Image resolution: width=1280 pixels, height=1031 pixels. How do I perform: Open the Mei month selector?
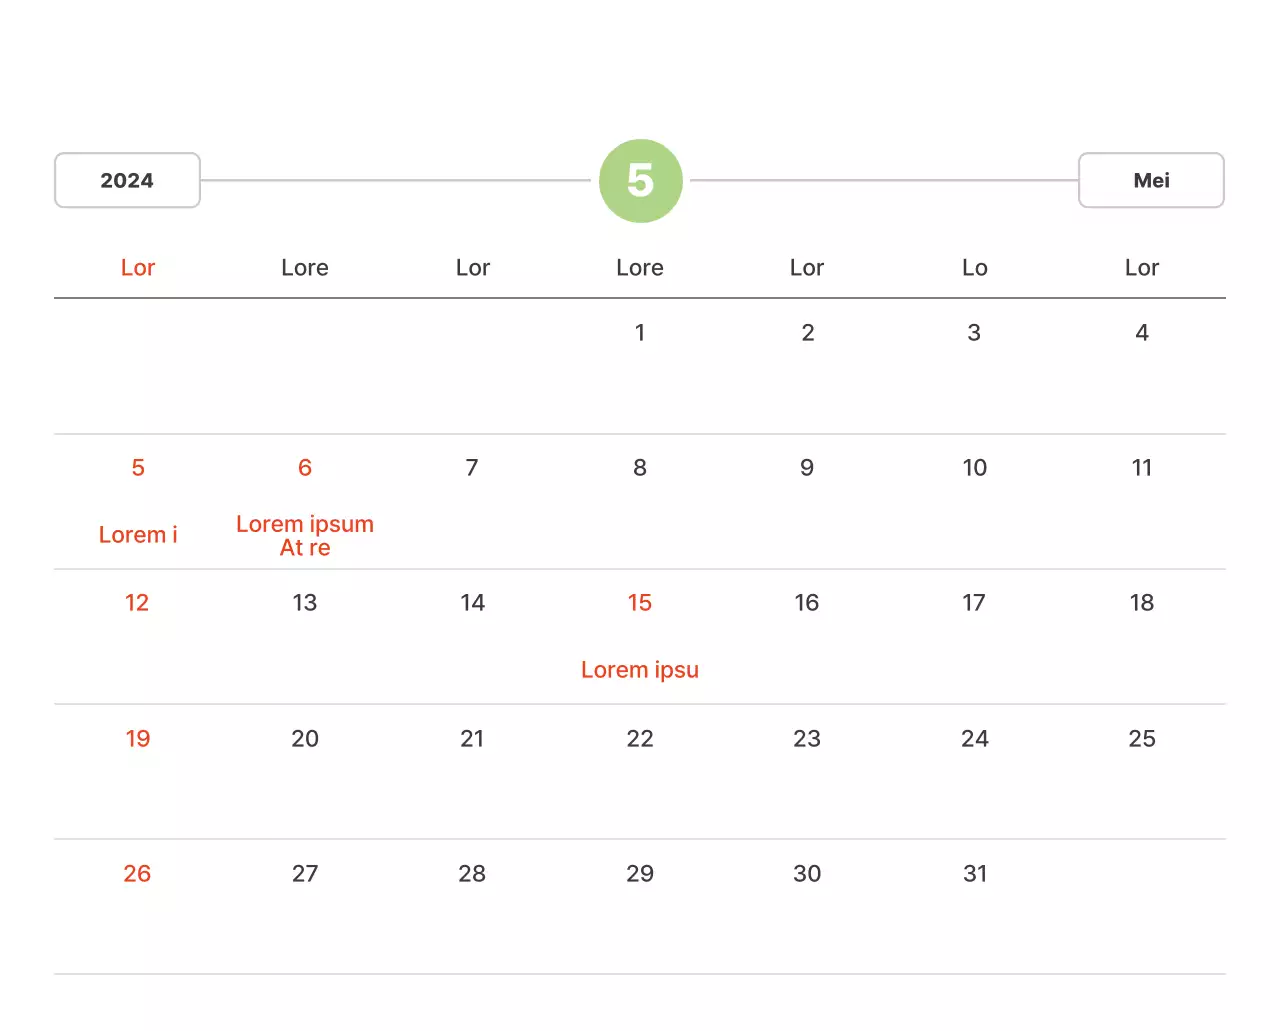click(1151, 181)
